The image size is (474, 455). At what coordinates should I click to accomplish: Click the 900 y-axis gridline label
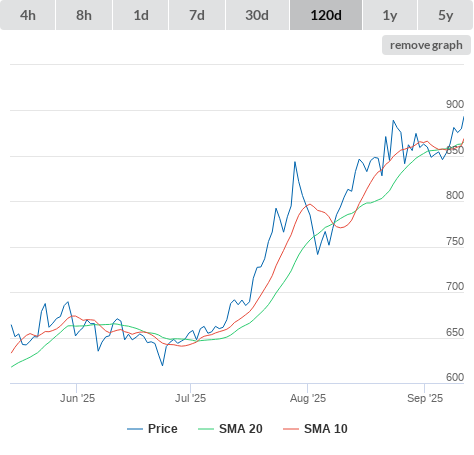click(455, 104)
